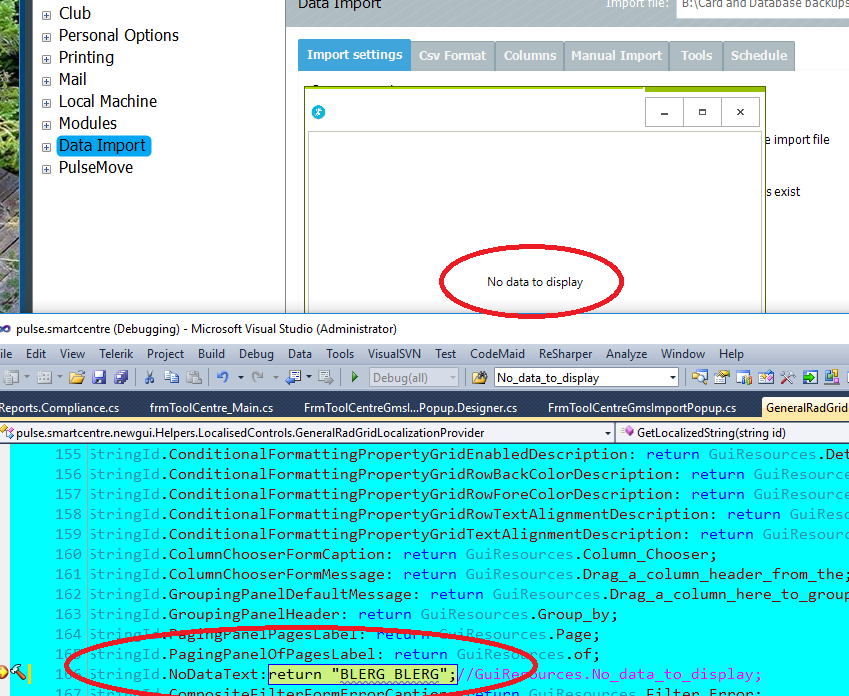Click the New Project toolbar icon
Viewport: 849px width, 696px height.
tap(10, 378)
